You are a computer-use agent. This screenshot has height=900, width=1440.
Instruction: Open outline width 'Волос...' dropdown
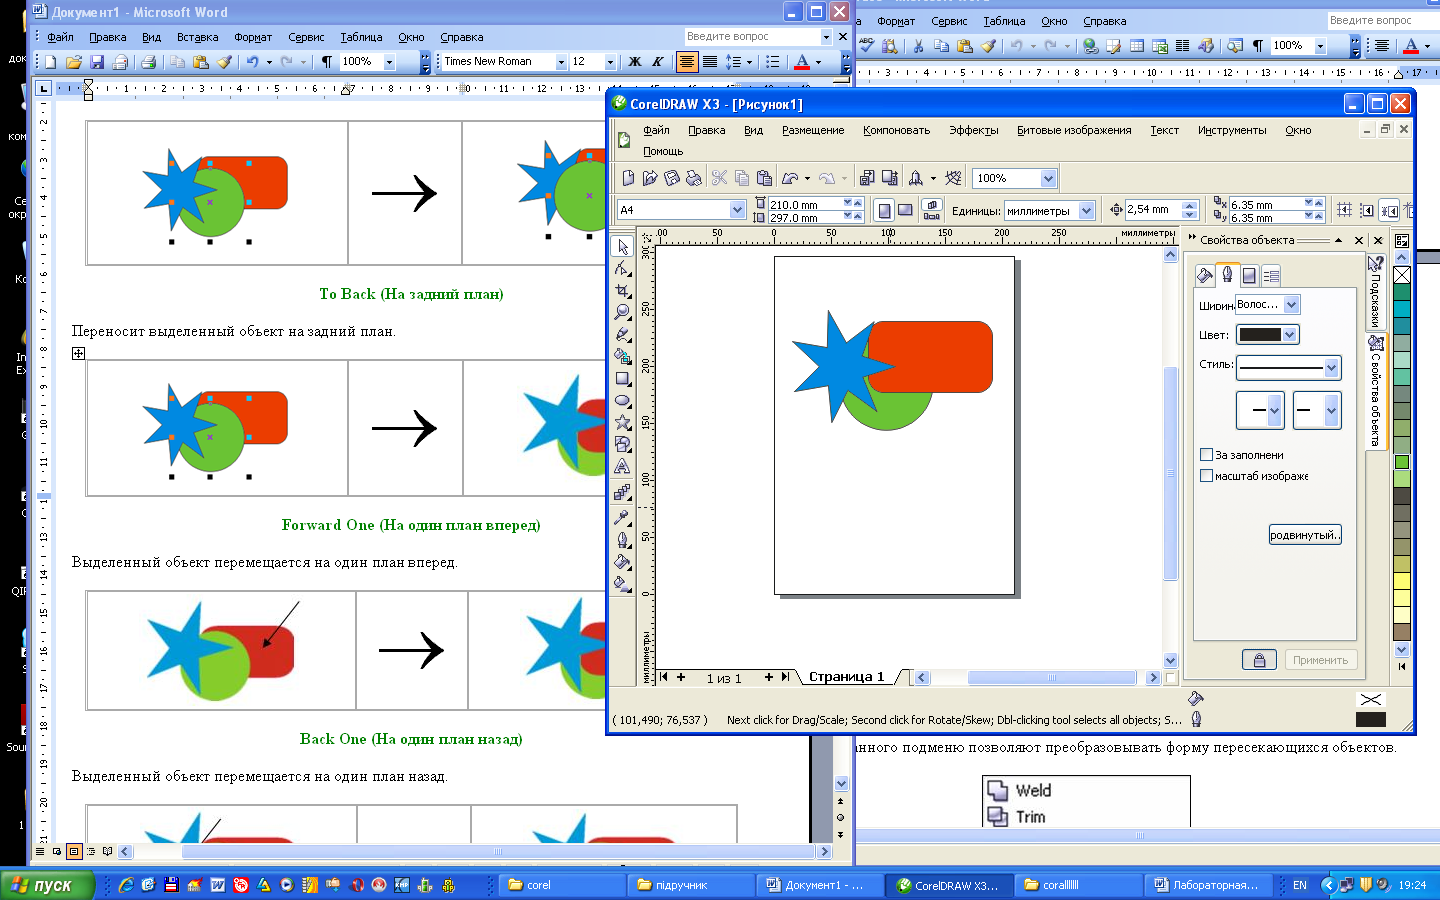pyautogui.click(x=1291, y=305)
